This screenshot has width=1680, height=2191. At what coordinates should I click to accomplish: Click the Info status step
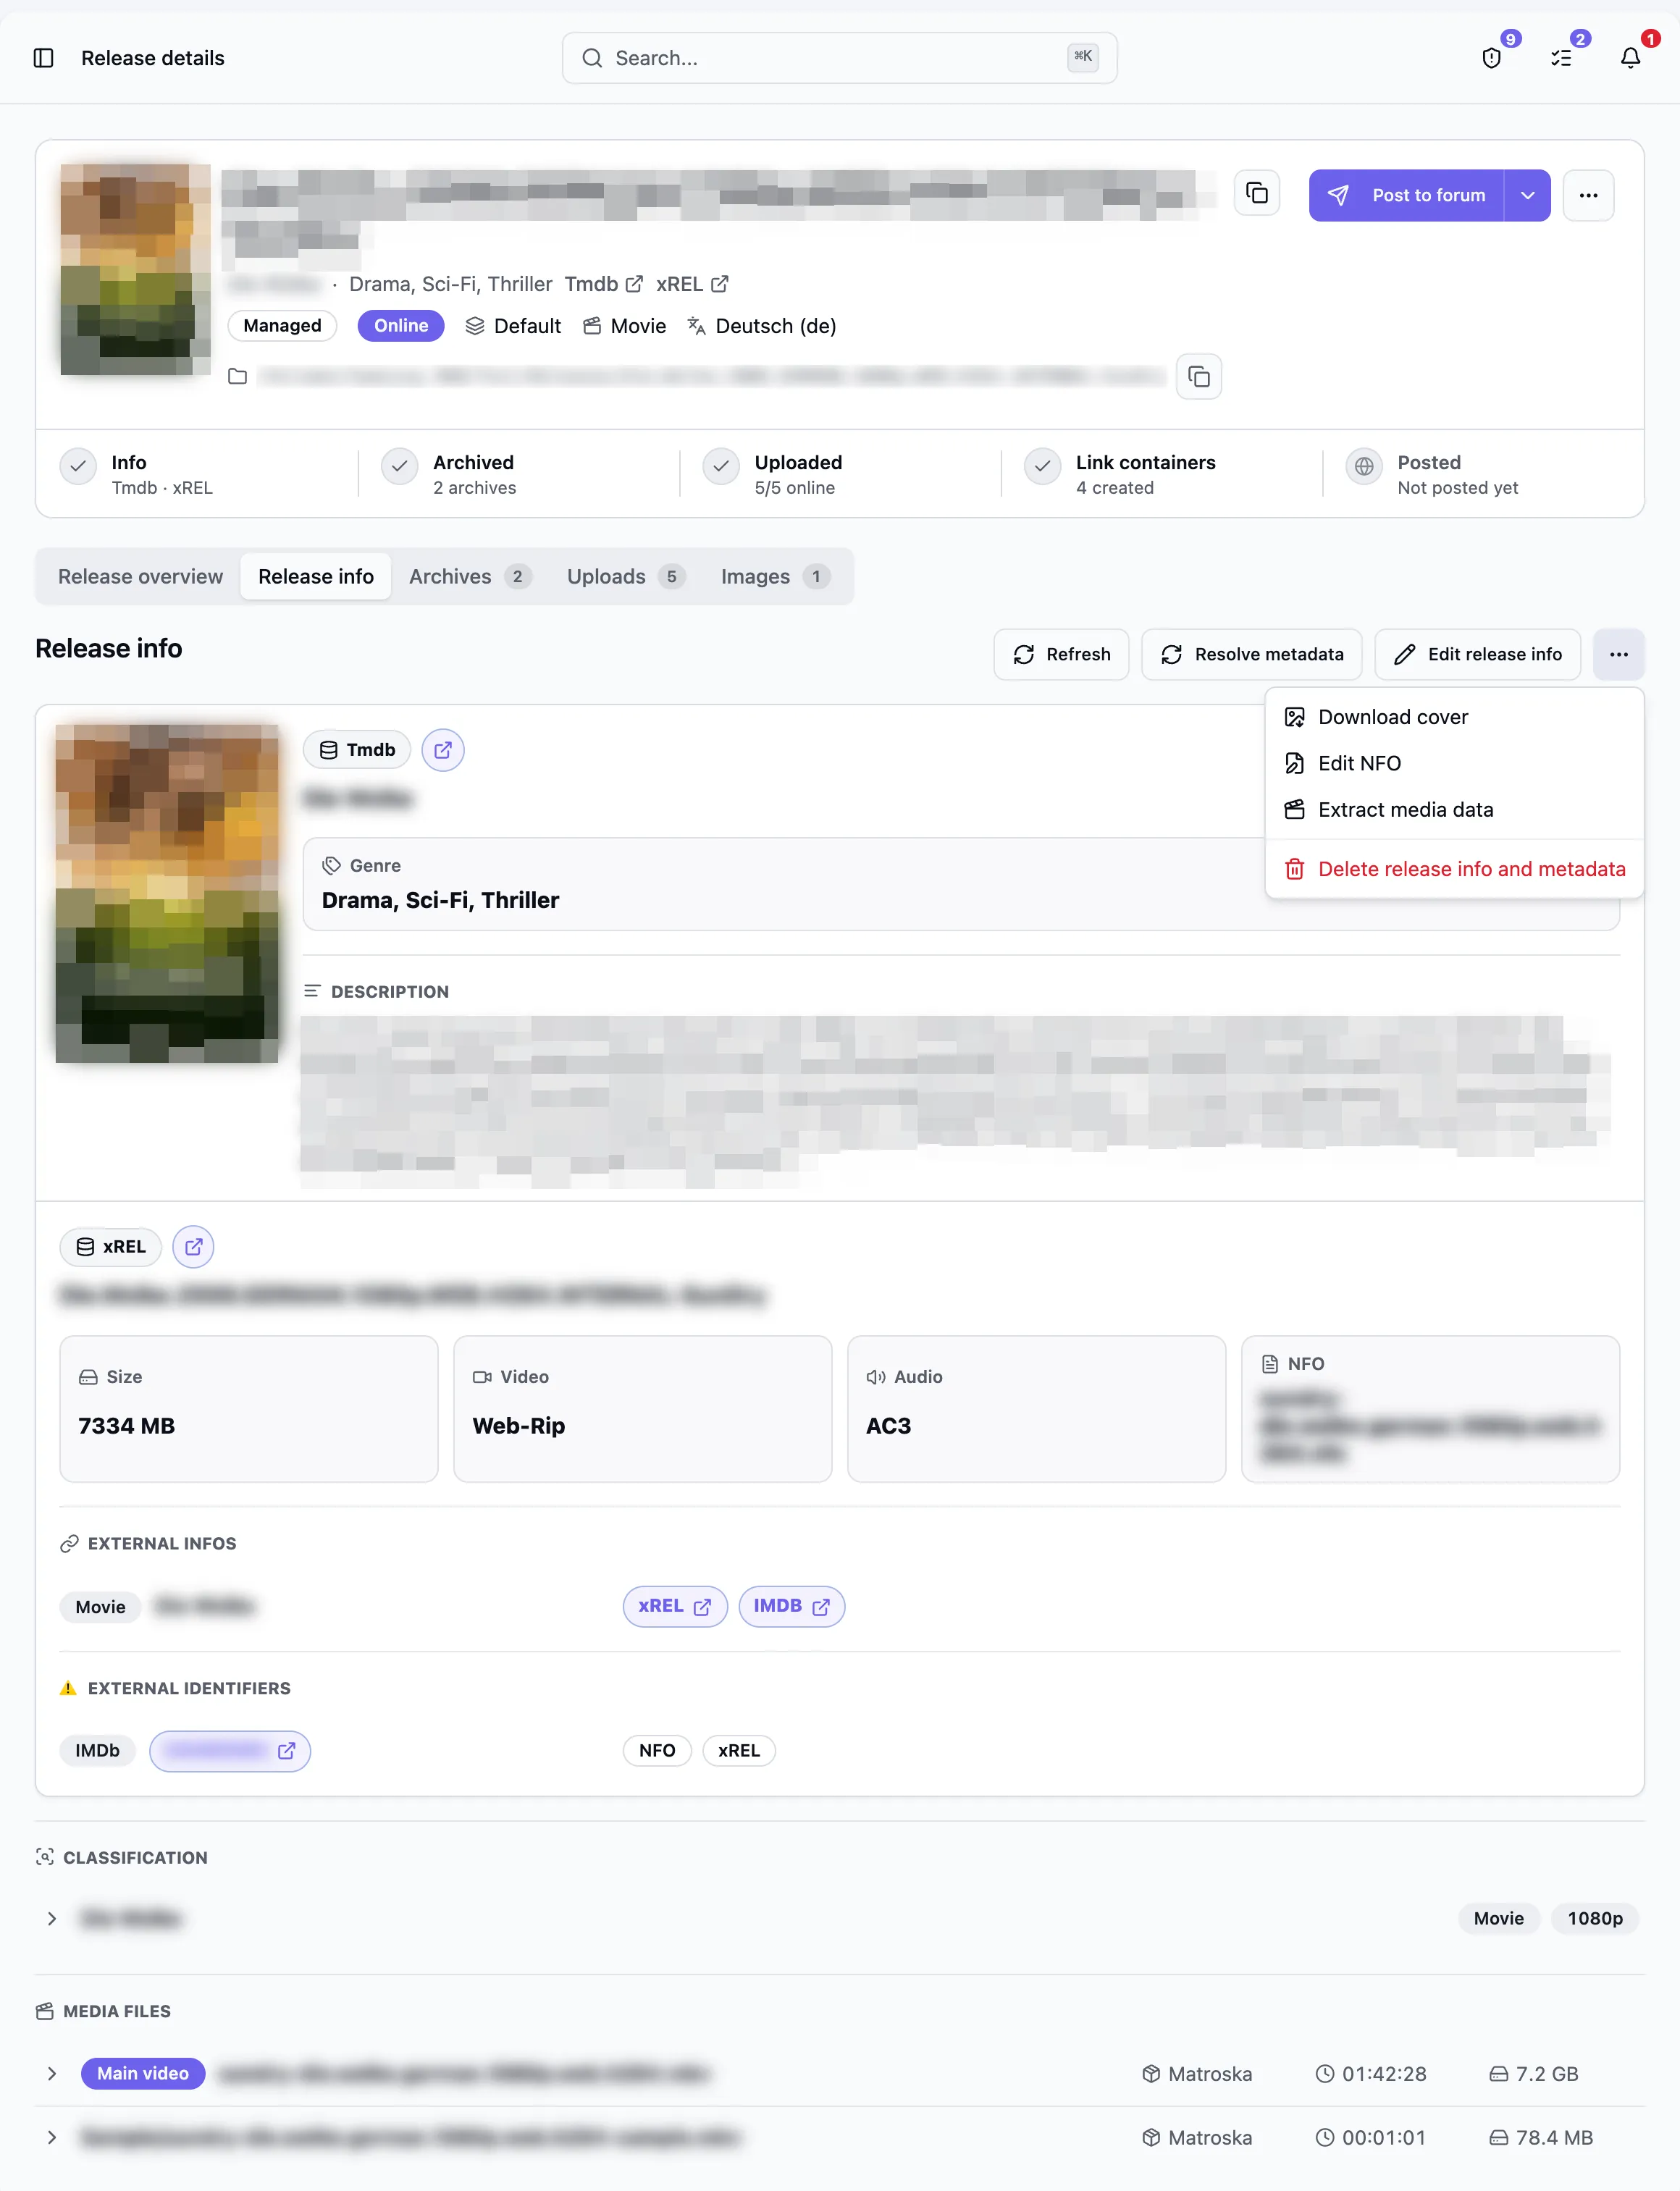(137, 474)
